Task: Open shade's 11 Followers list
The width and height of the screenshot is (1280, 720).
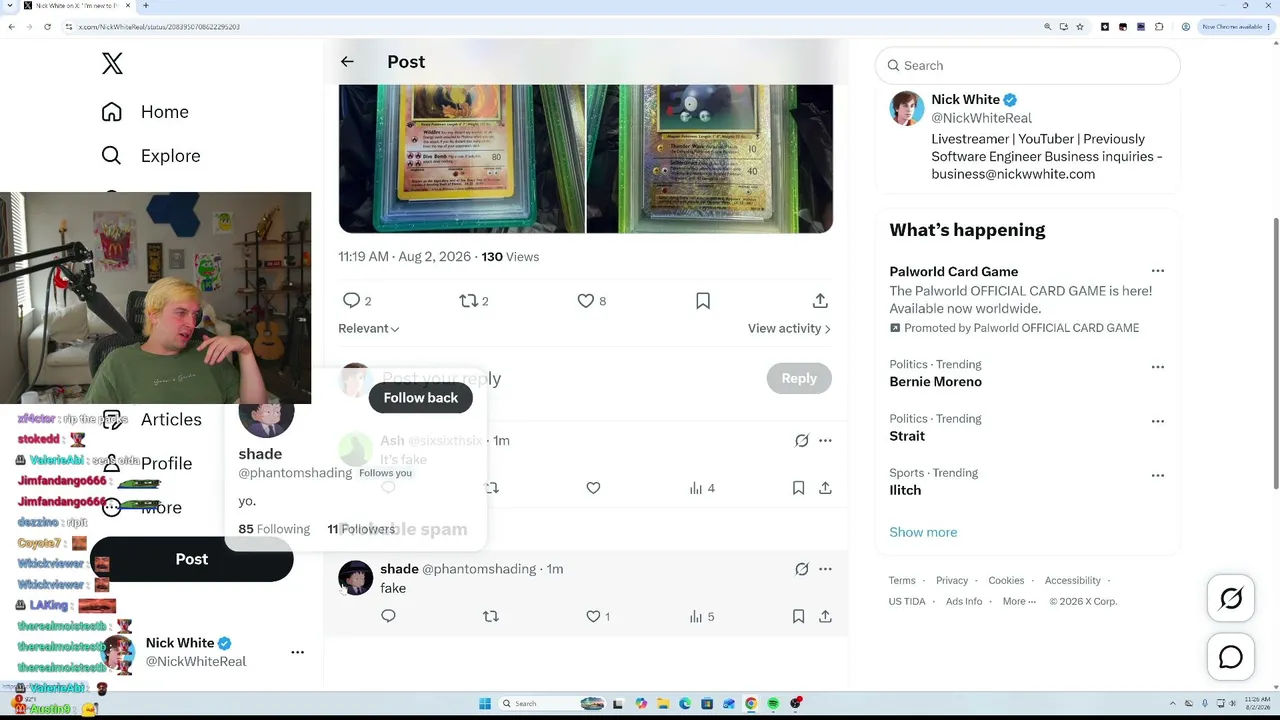Action: click(361, 529)
